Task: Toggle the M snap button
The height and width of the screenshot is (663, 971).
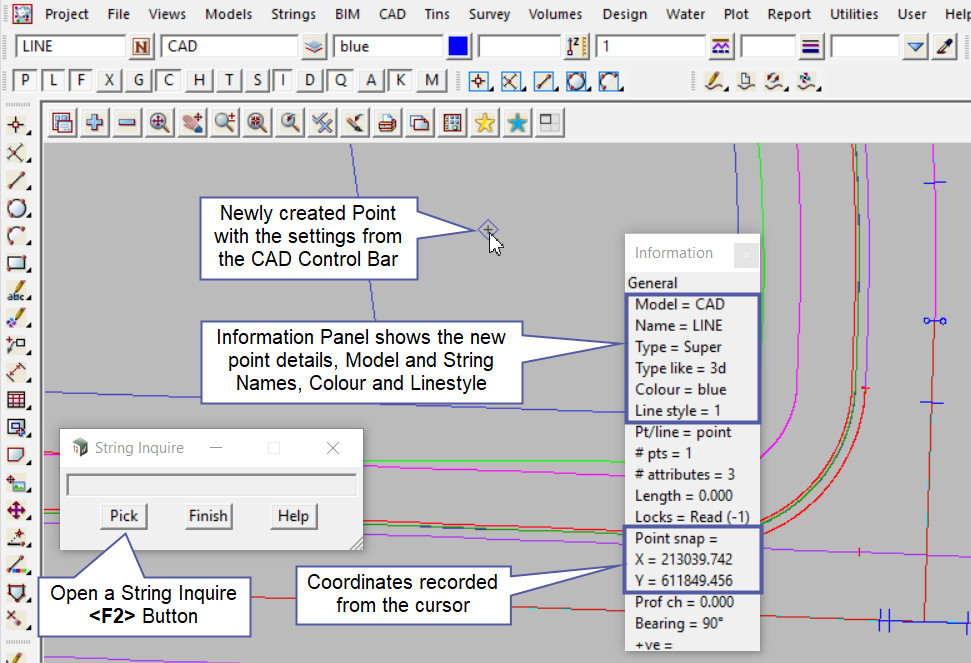Action: click(x=431, y=81)
